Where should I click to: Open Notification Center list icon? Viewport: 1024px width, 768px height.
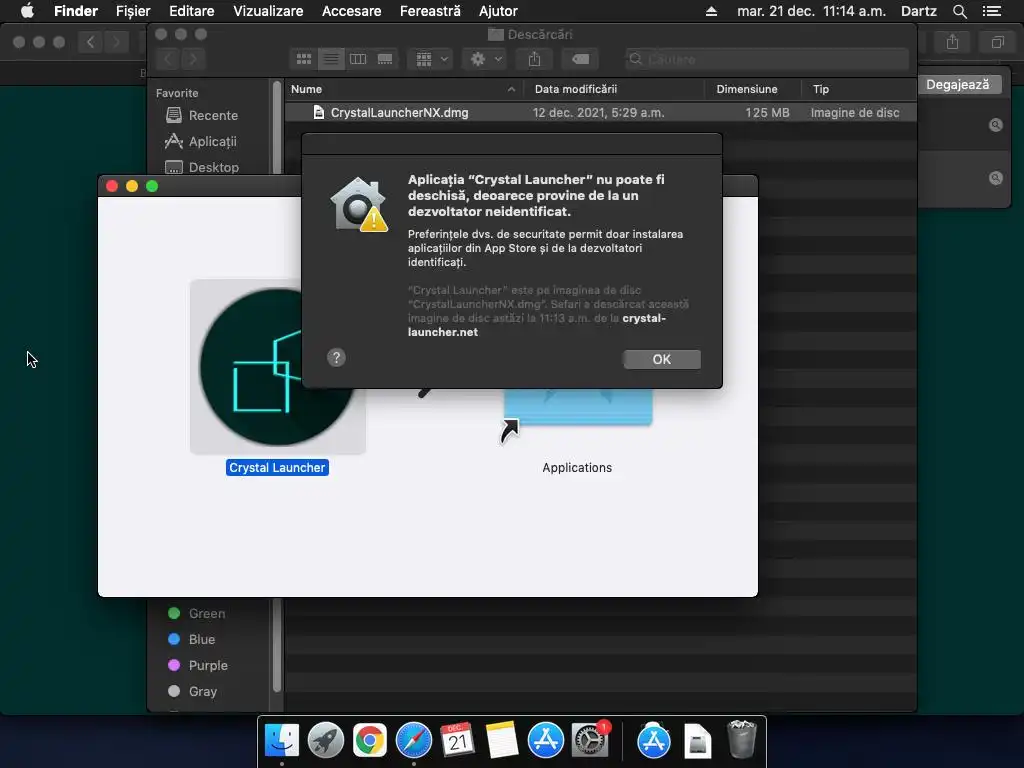pos(992,11)
